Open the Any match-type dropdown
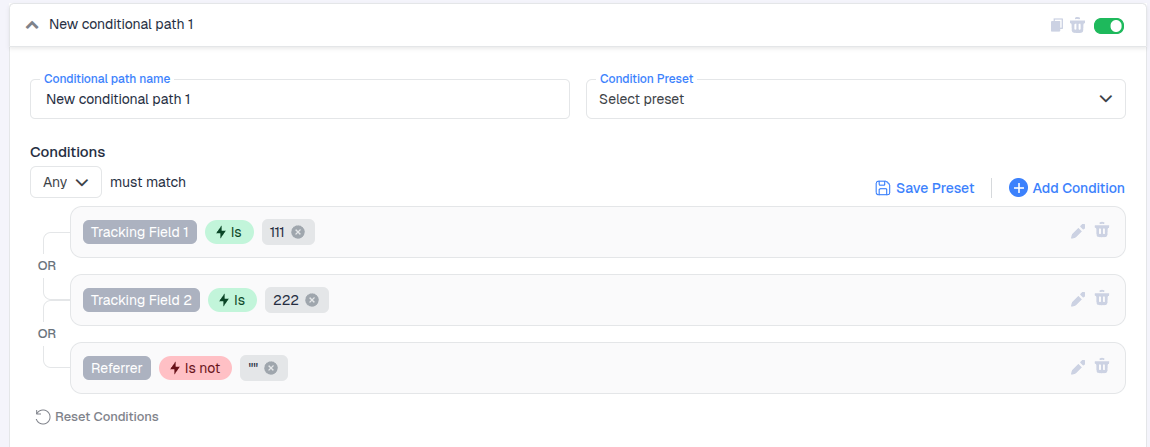 tap(66, 182)
